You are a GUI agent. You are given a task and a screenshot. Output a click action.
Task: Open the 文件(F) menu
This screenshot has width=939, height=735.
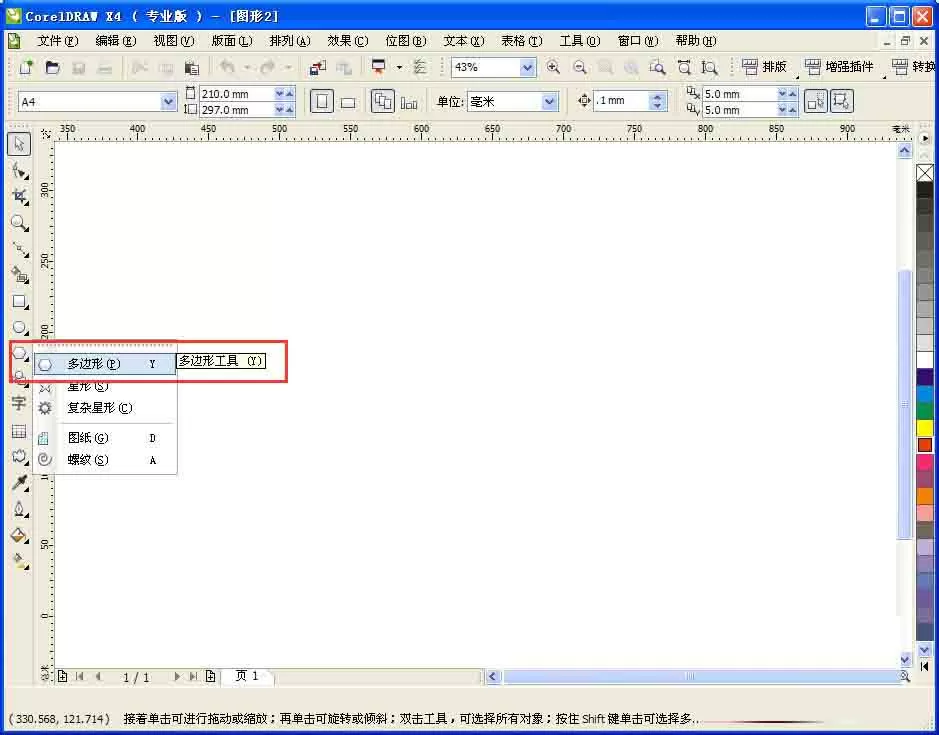pos(57,41)
